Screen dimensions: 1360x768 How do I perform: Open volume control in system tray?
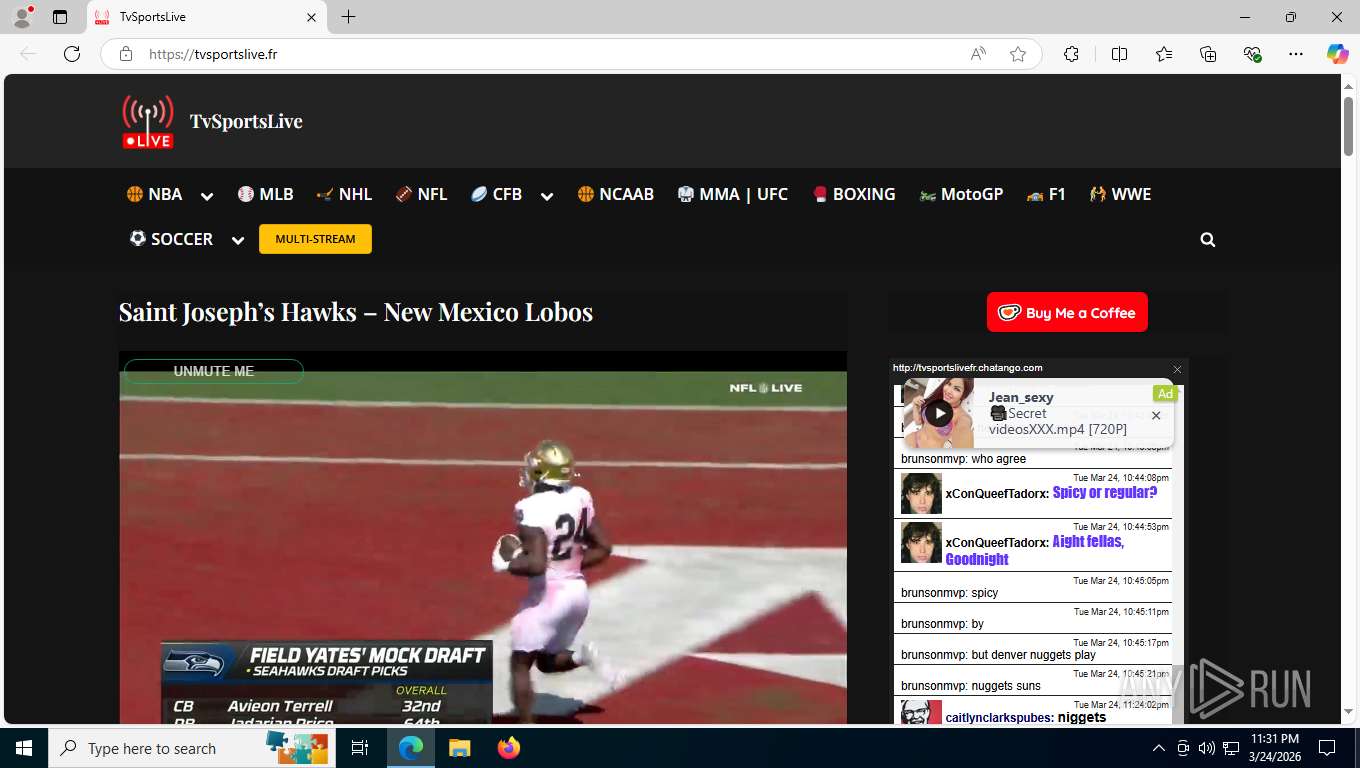tap(1206, 748)
